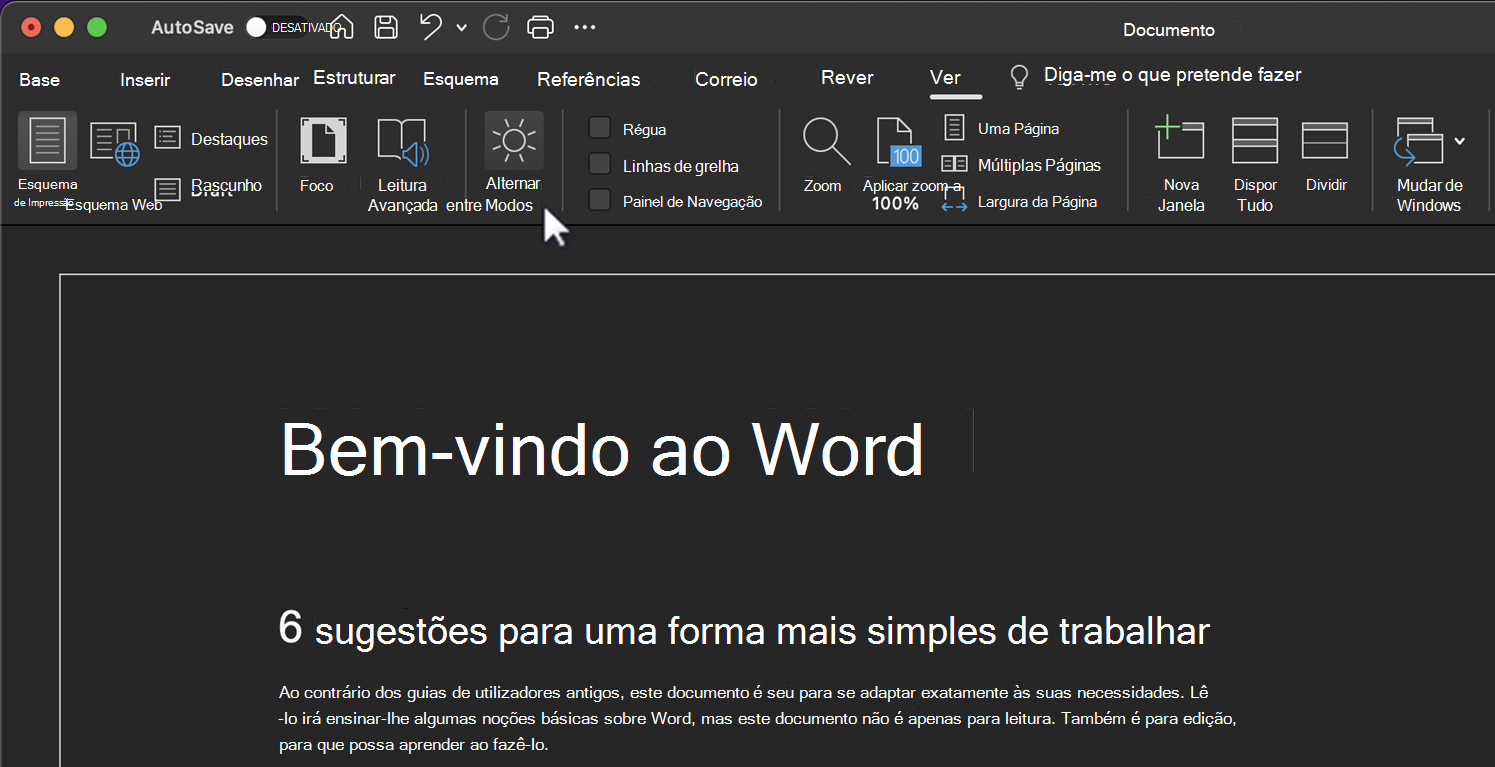1495x767 pixels.
Task: Open the Rever tab
Action: pyautogui.click(x=847, y=78)
